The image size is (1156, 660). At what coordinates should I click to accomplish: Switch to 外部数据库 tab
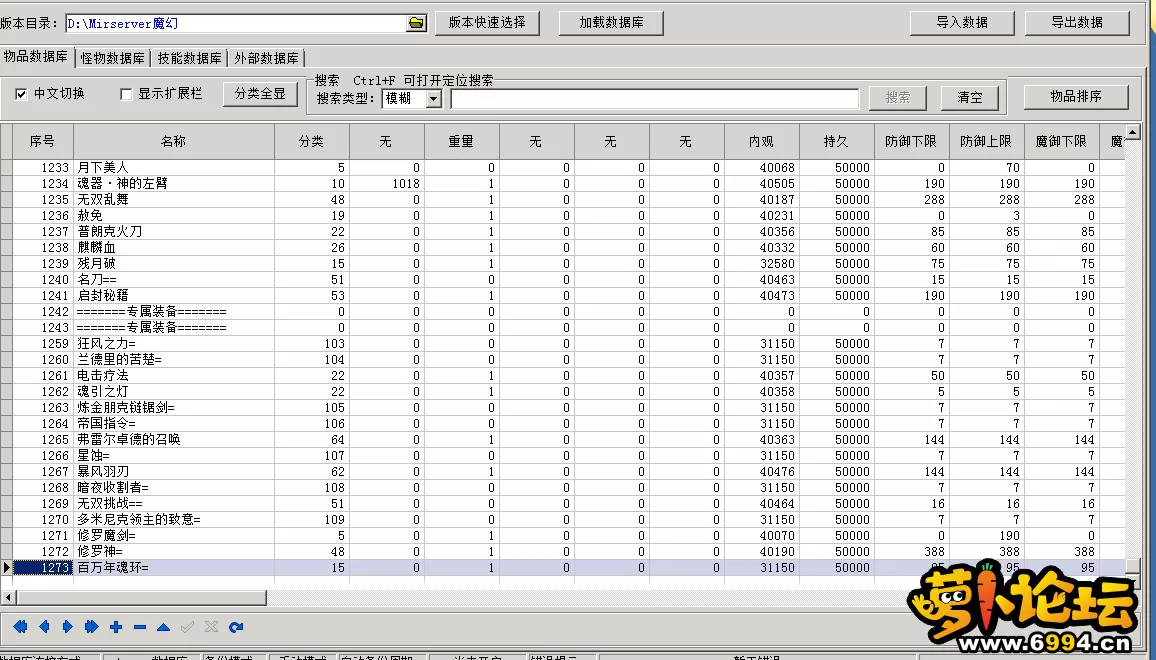[266, 58]
